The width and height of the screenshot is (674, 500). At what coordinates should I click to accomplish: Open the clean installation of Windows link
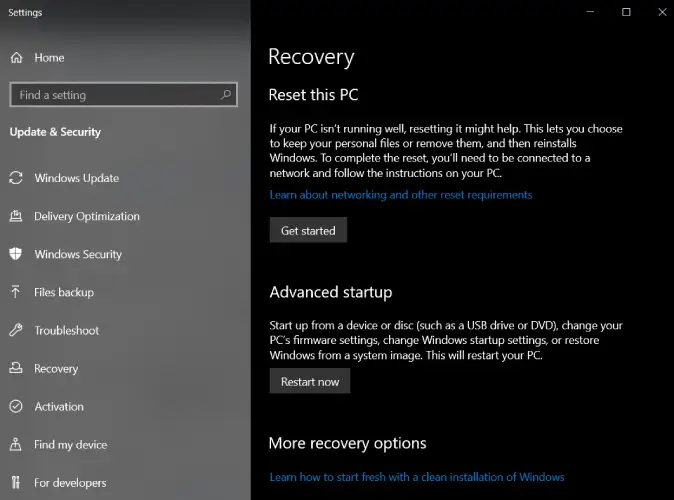(x=416, y=477)
